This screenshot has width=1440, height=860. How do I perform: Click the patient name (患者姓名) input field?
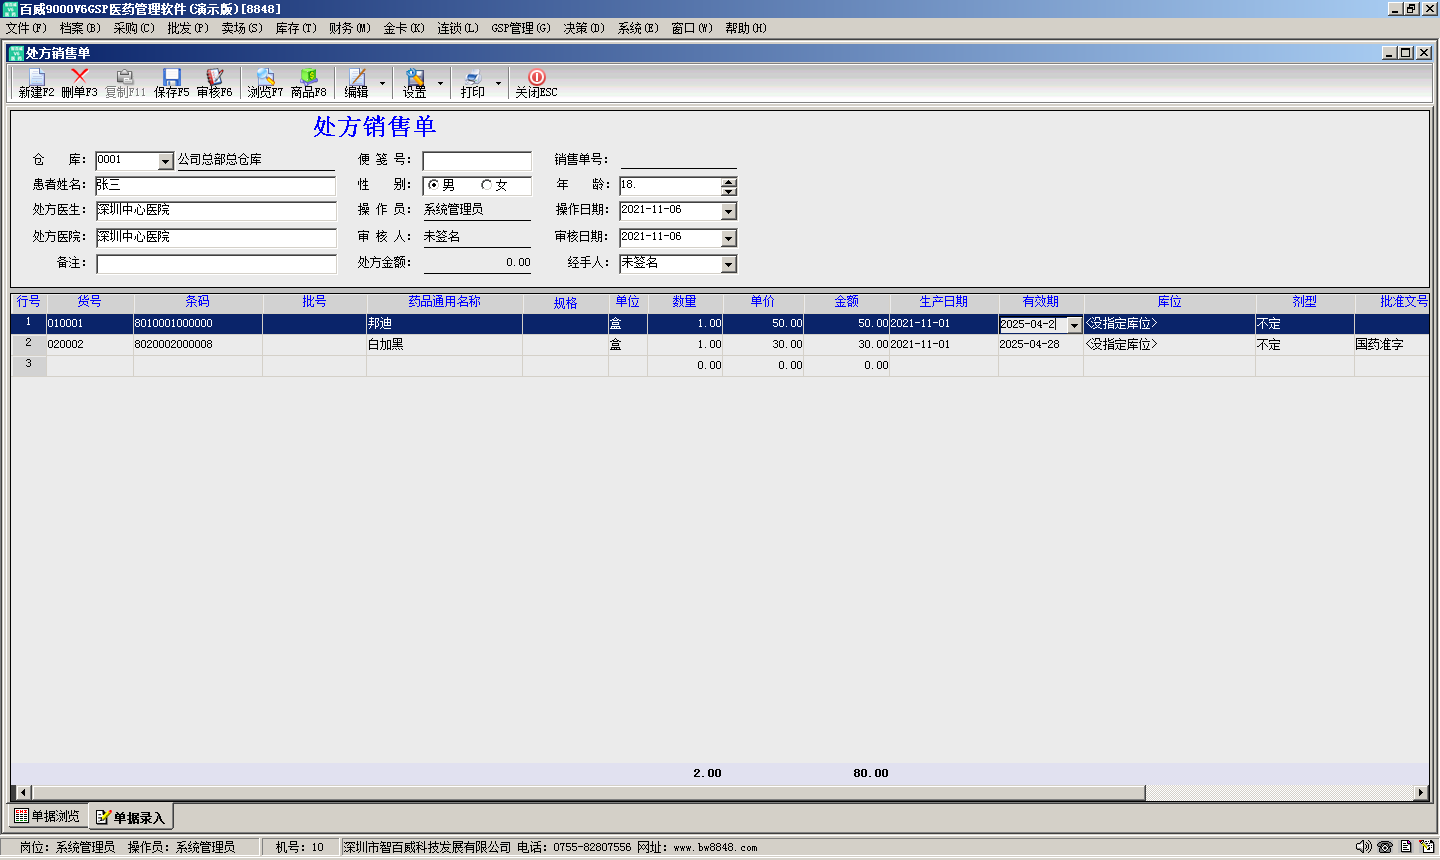216,186
